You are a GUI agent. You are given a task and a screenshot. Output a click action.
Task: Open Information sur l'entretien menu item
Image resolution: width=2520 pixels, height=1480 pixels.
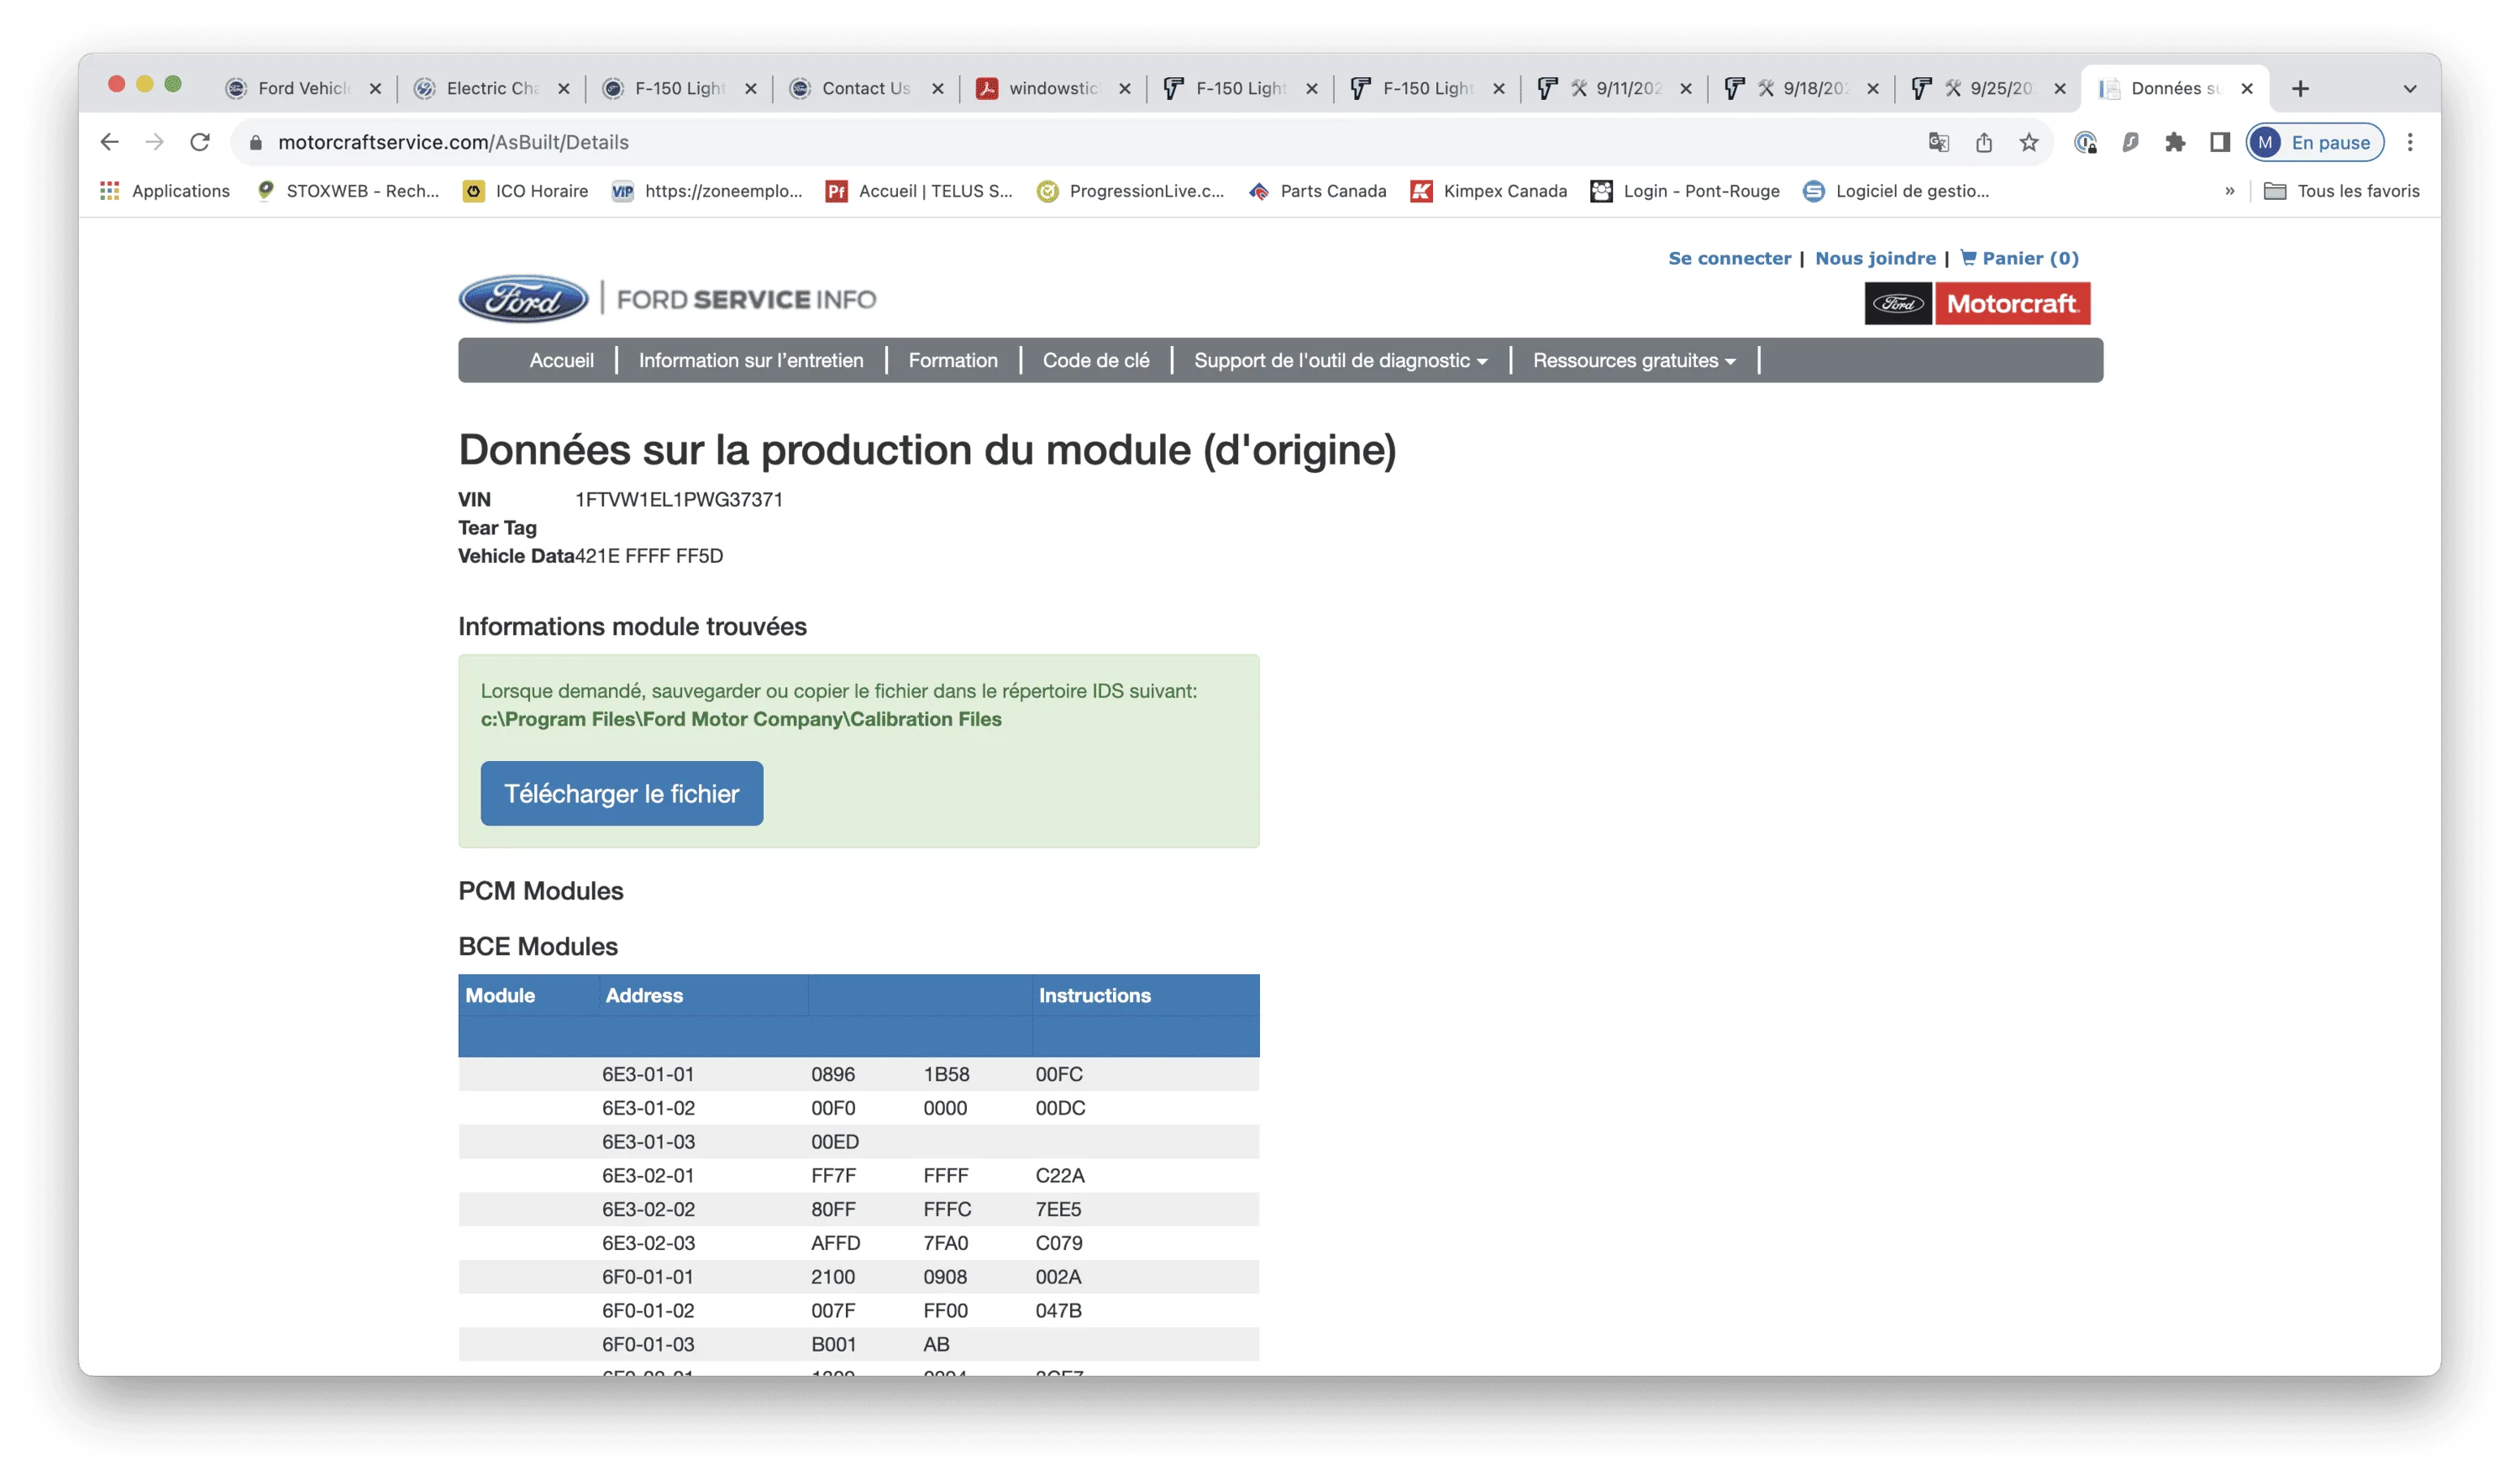[x=751, y=360]
